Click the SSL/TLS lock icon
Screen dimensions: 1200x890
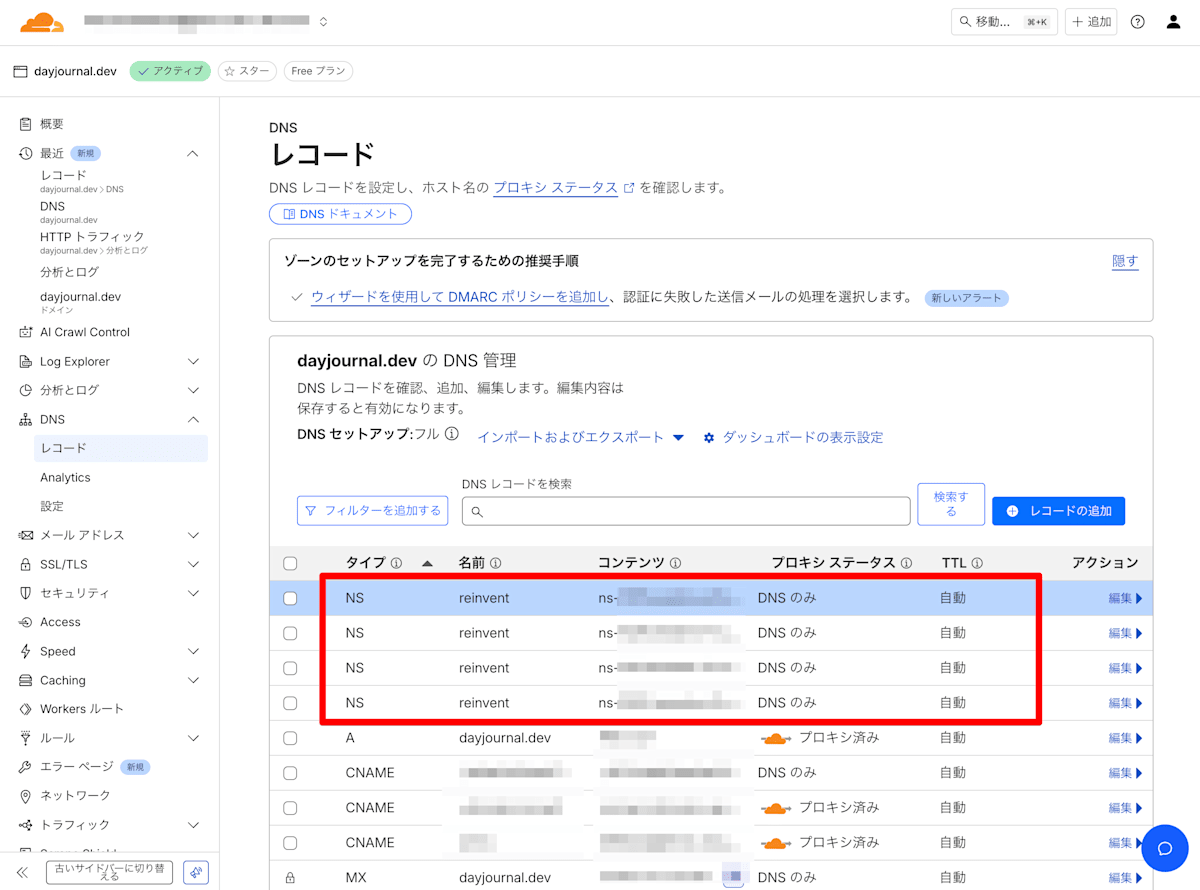pyautogui.click(x=26, y=564)
